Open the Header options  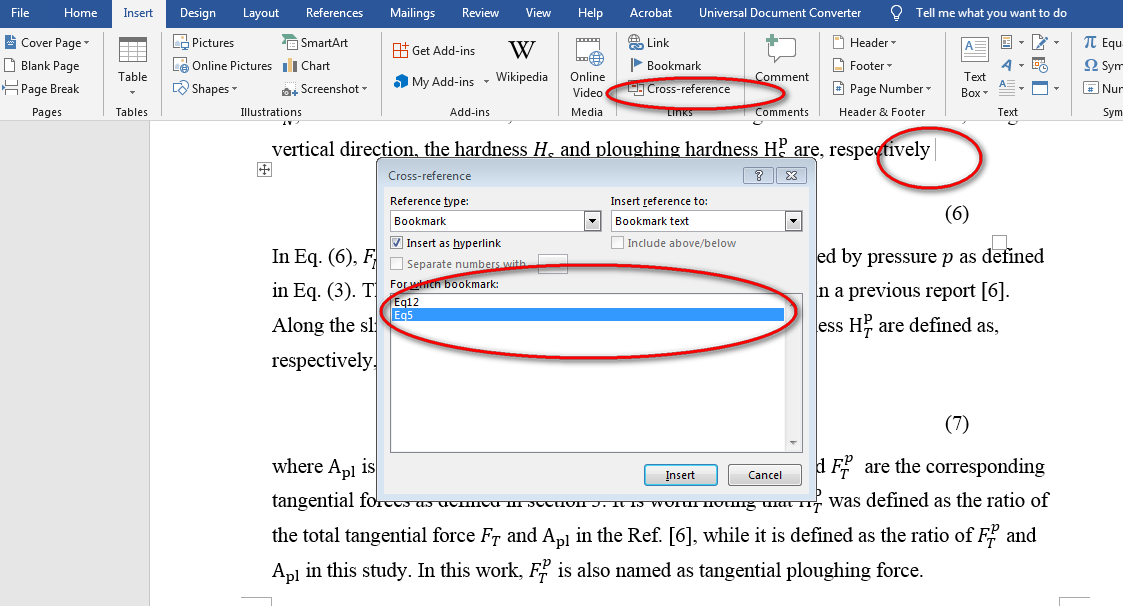coord(864,43)
